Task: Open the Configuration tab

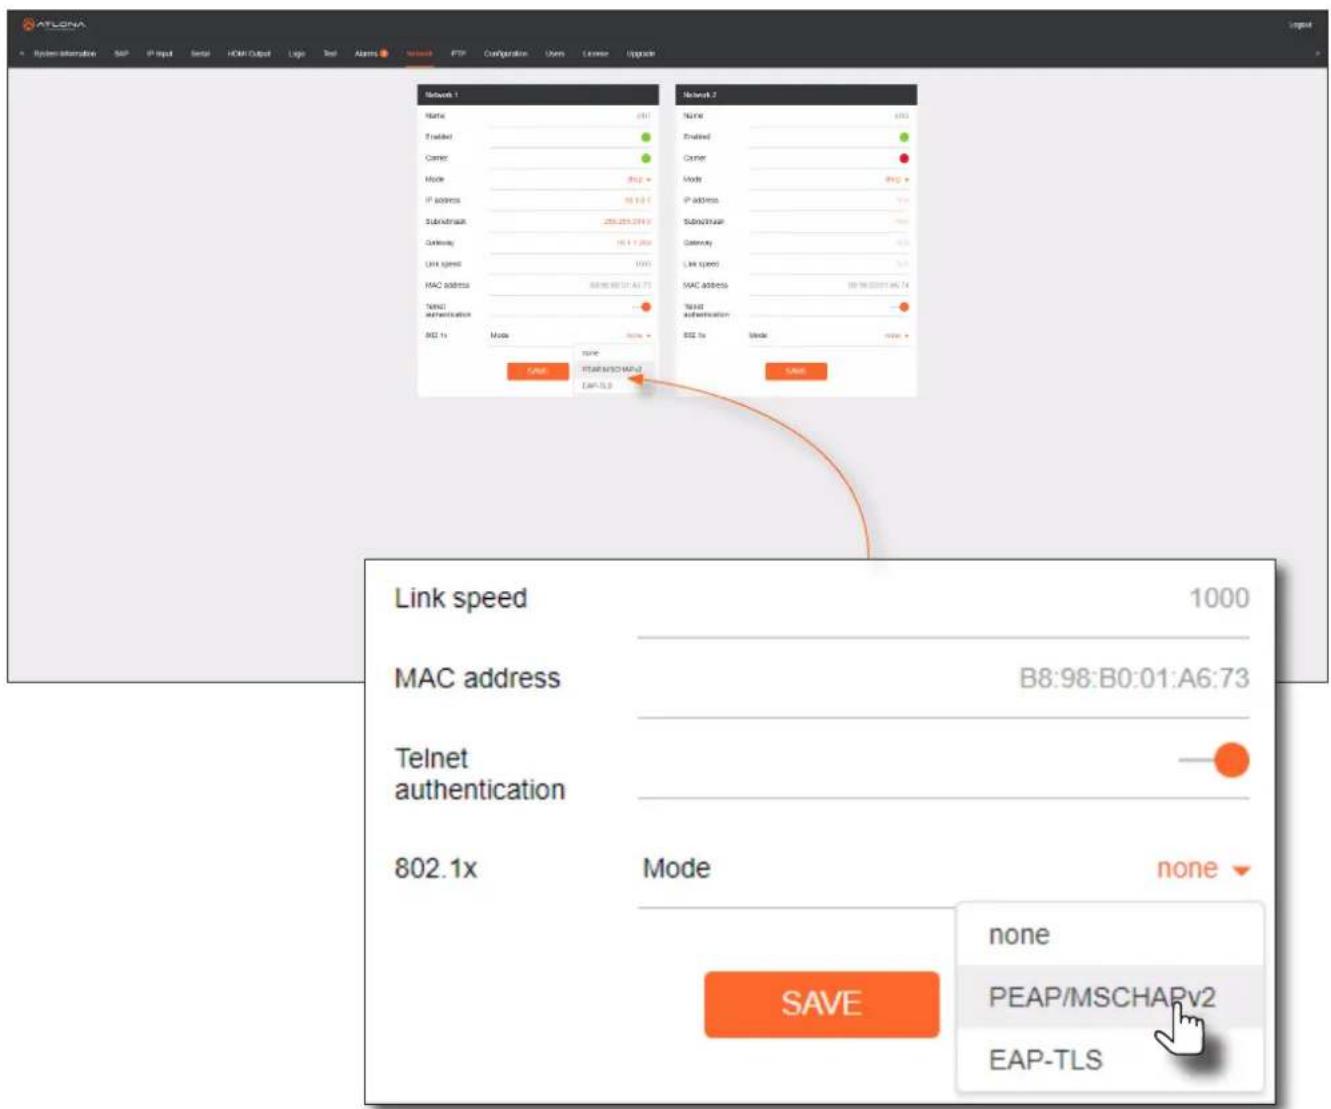Action: click(505, 54)
